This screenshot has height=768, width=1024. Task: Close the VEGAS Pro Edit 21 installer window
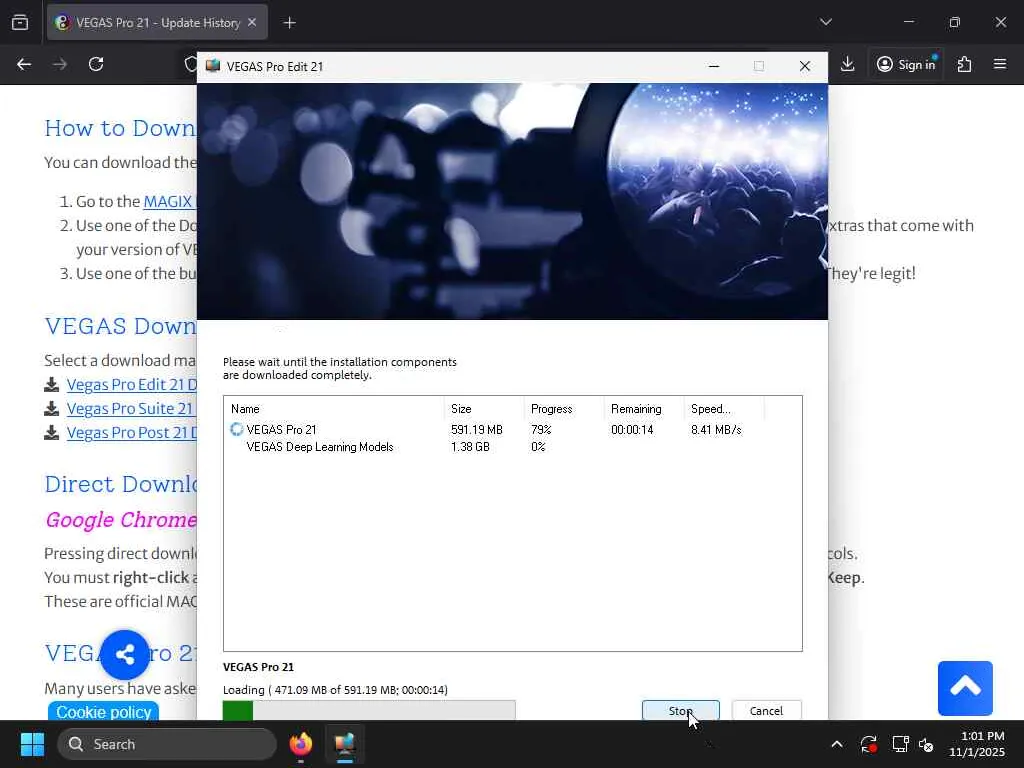click(805, 66)
